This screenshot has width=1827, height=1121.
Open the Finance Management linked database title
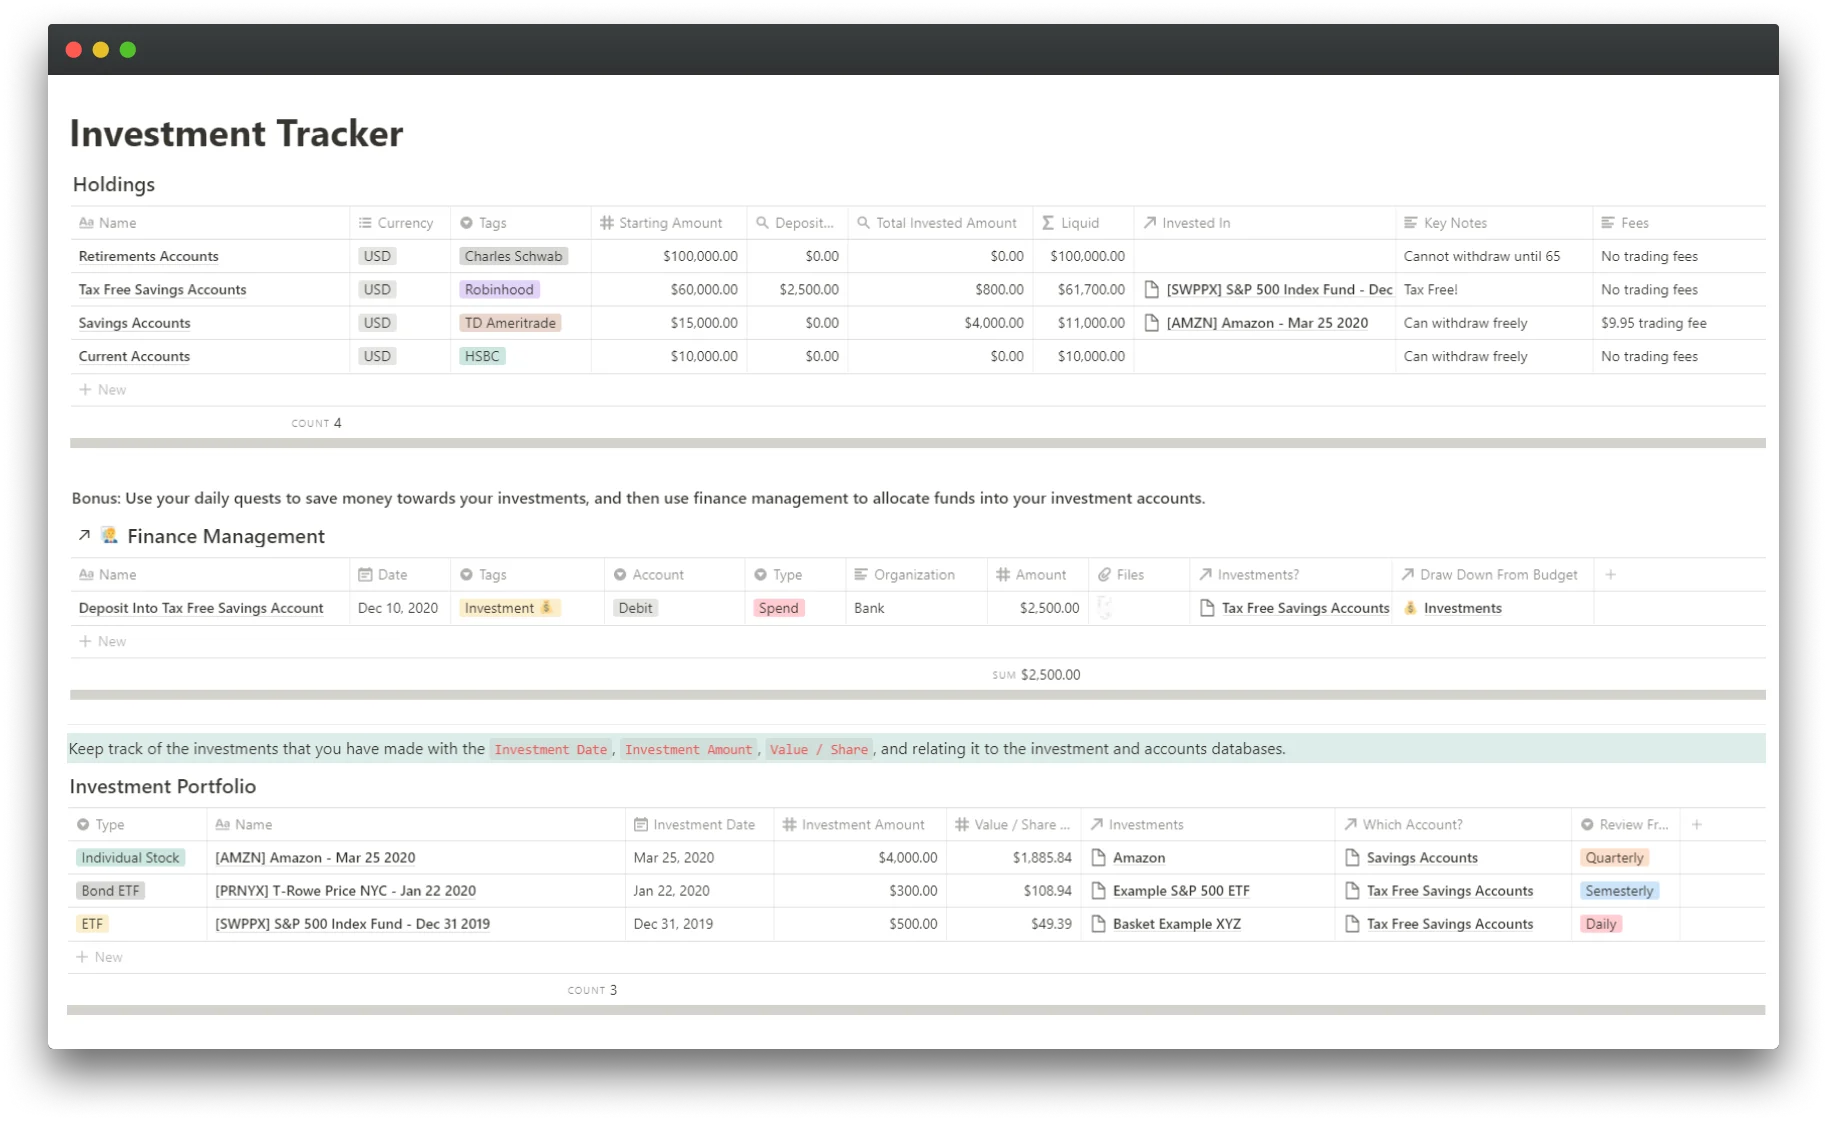pos(226,536)
